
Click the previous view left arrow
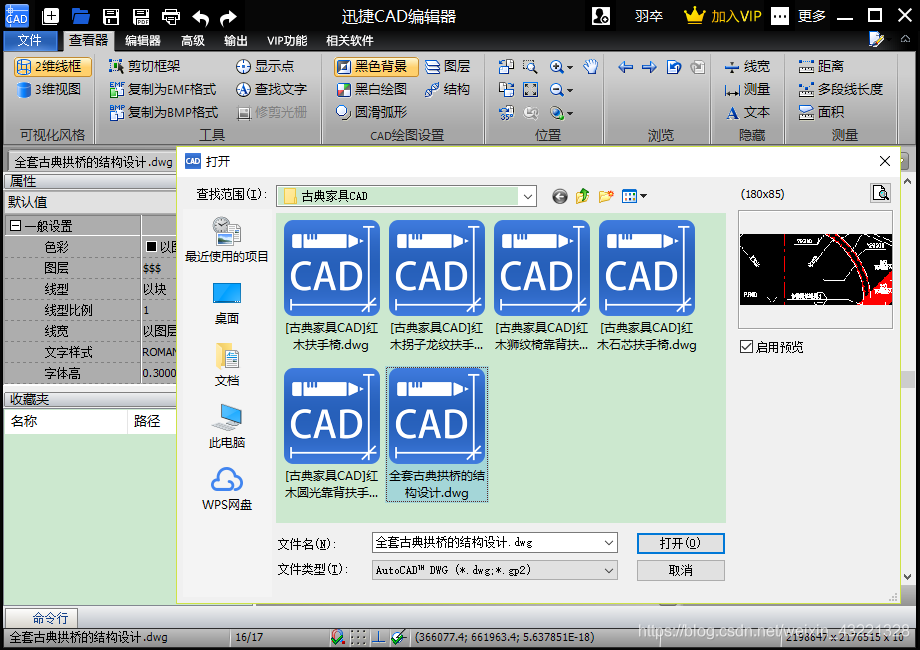click(625, 67)
